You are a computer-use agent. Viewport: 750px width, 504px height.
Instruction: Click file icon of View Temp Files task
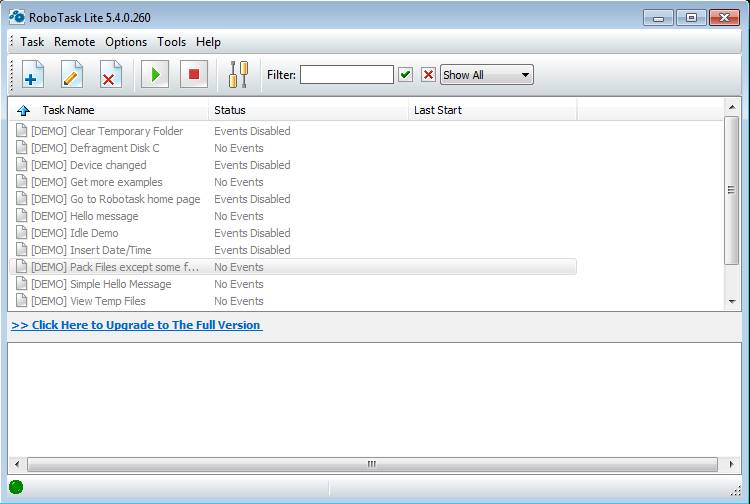tap(22, 301)
